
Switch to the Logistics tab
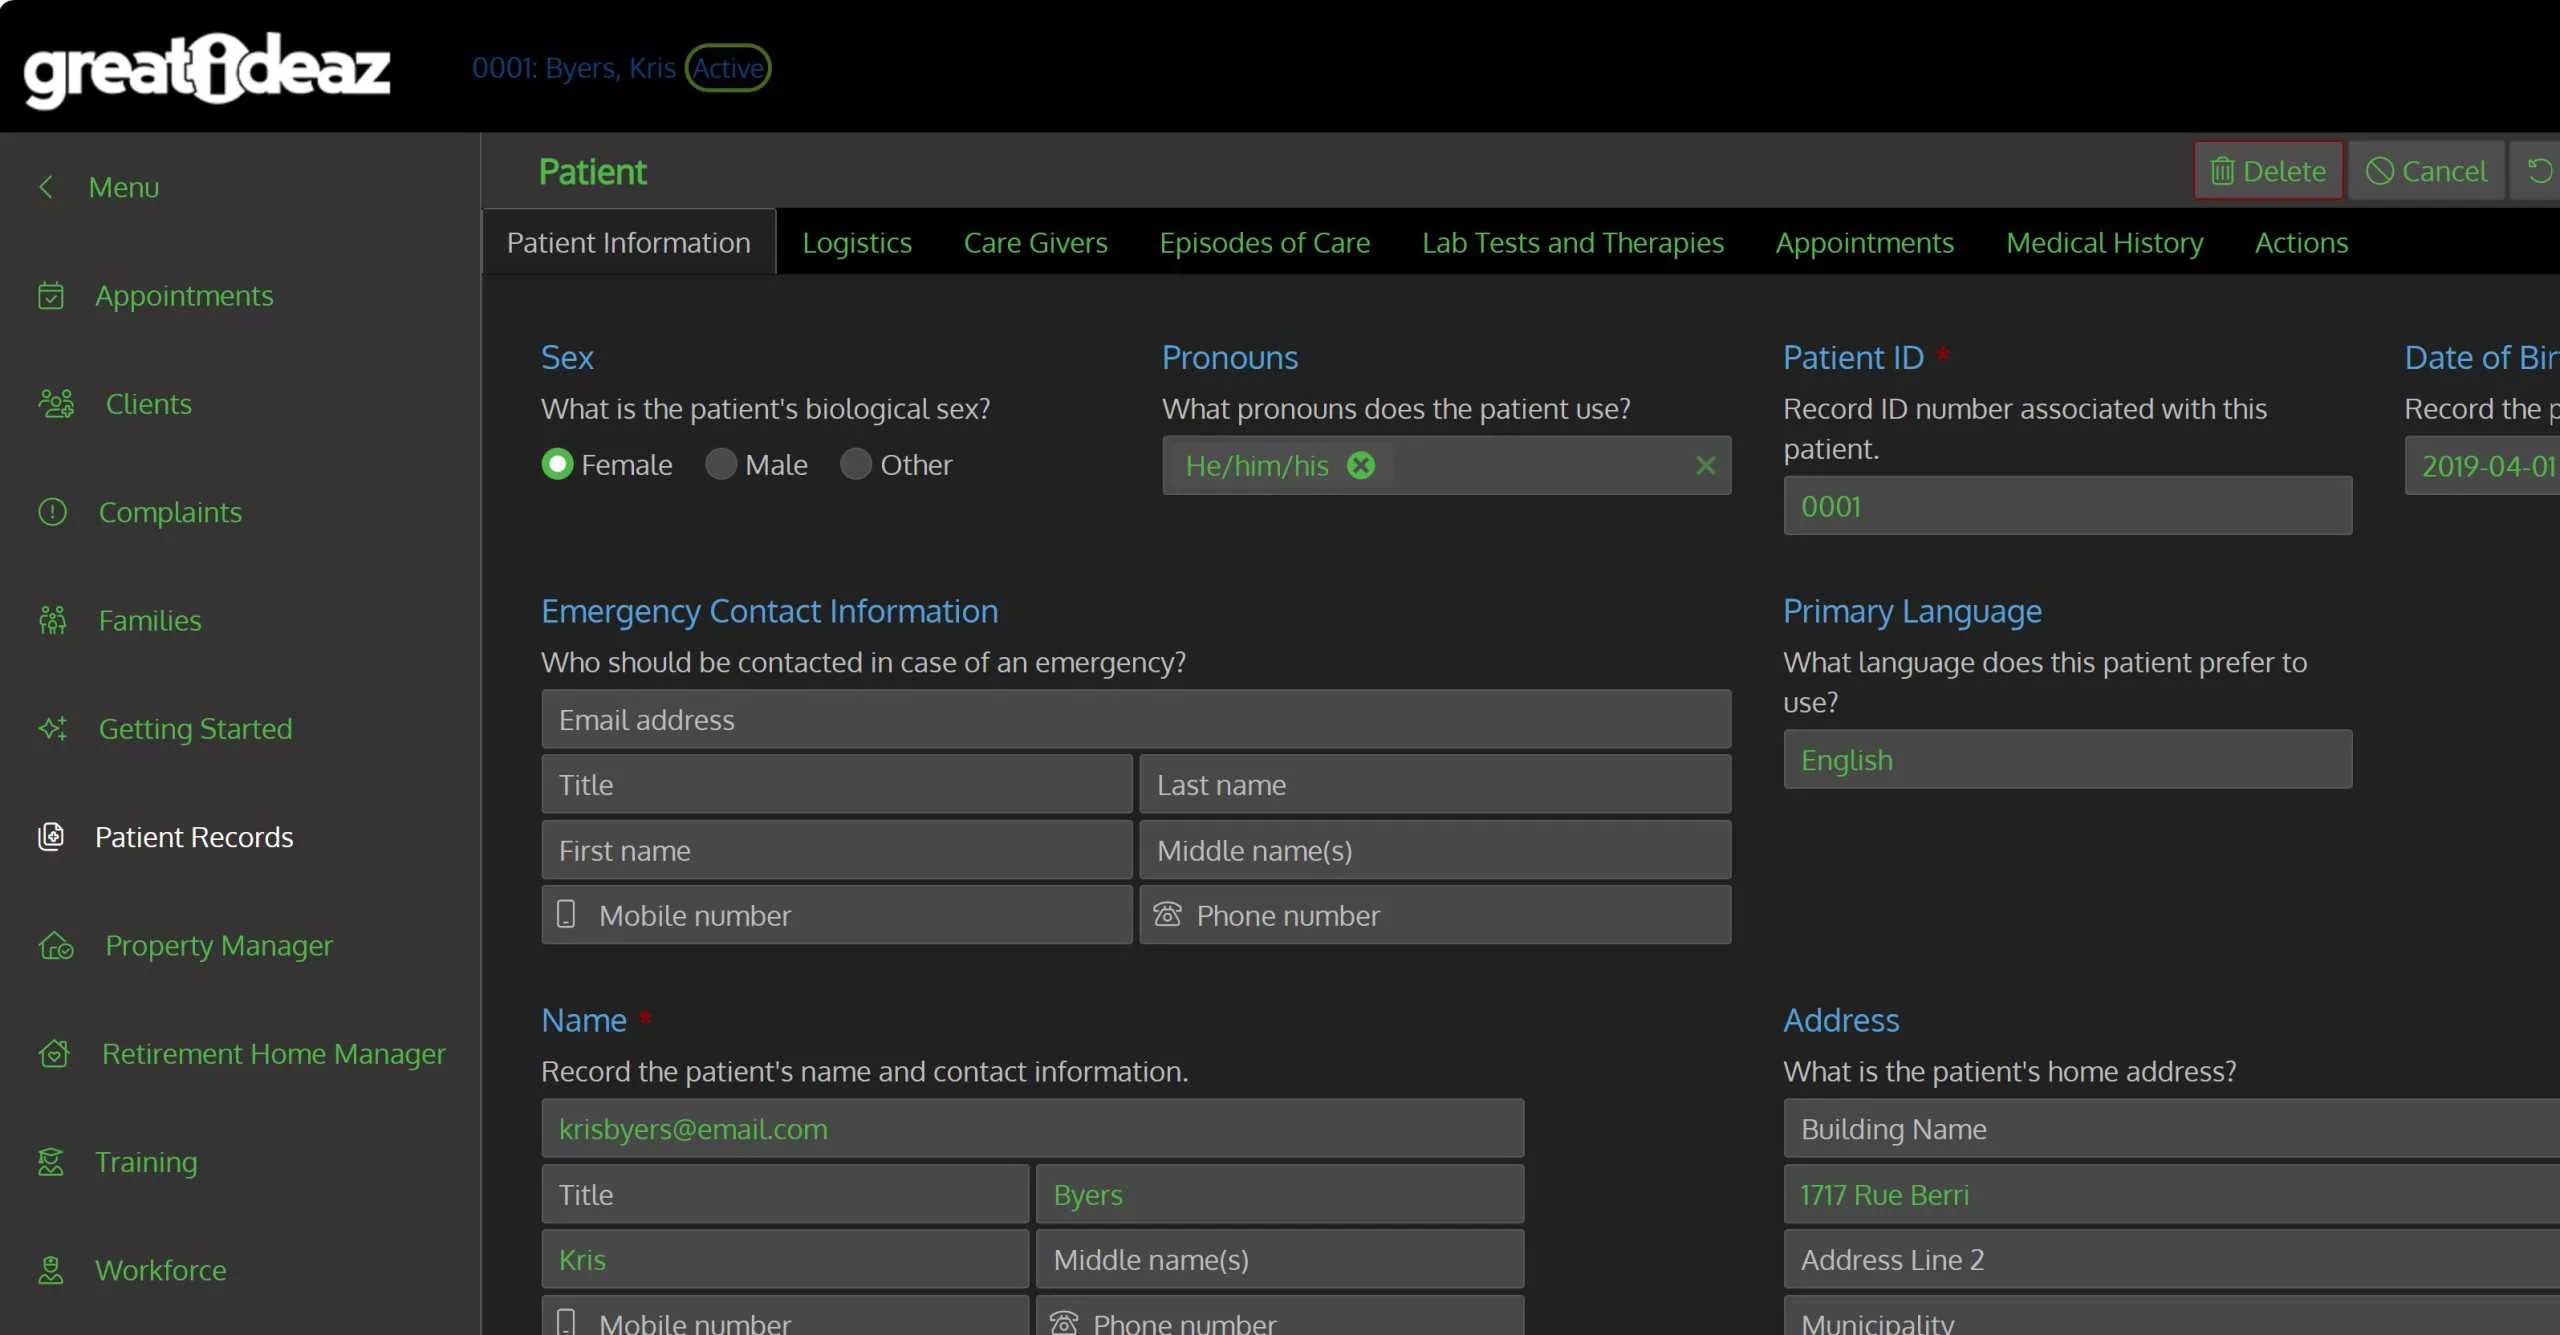click(857, 243)
